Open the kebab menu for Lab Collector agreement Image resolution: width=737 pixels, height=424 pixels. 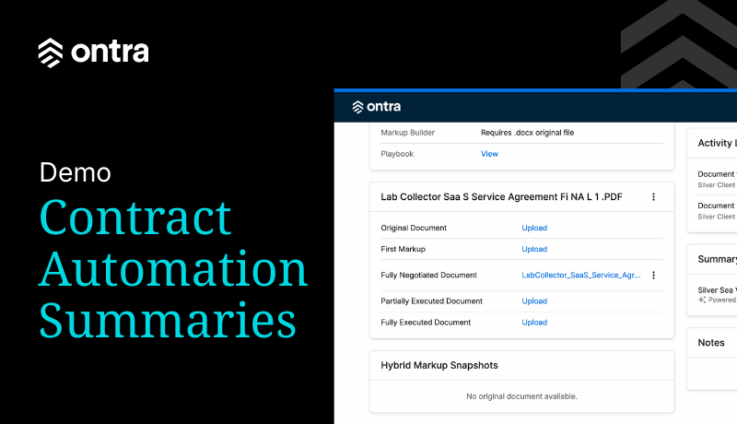click(654, 197)
